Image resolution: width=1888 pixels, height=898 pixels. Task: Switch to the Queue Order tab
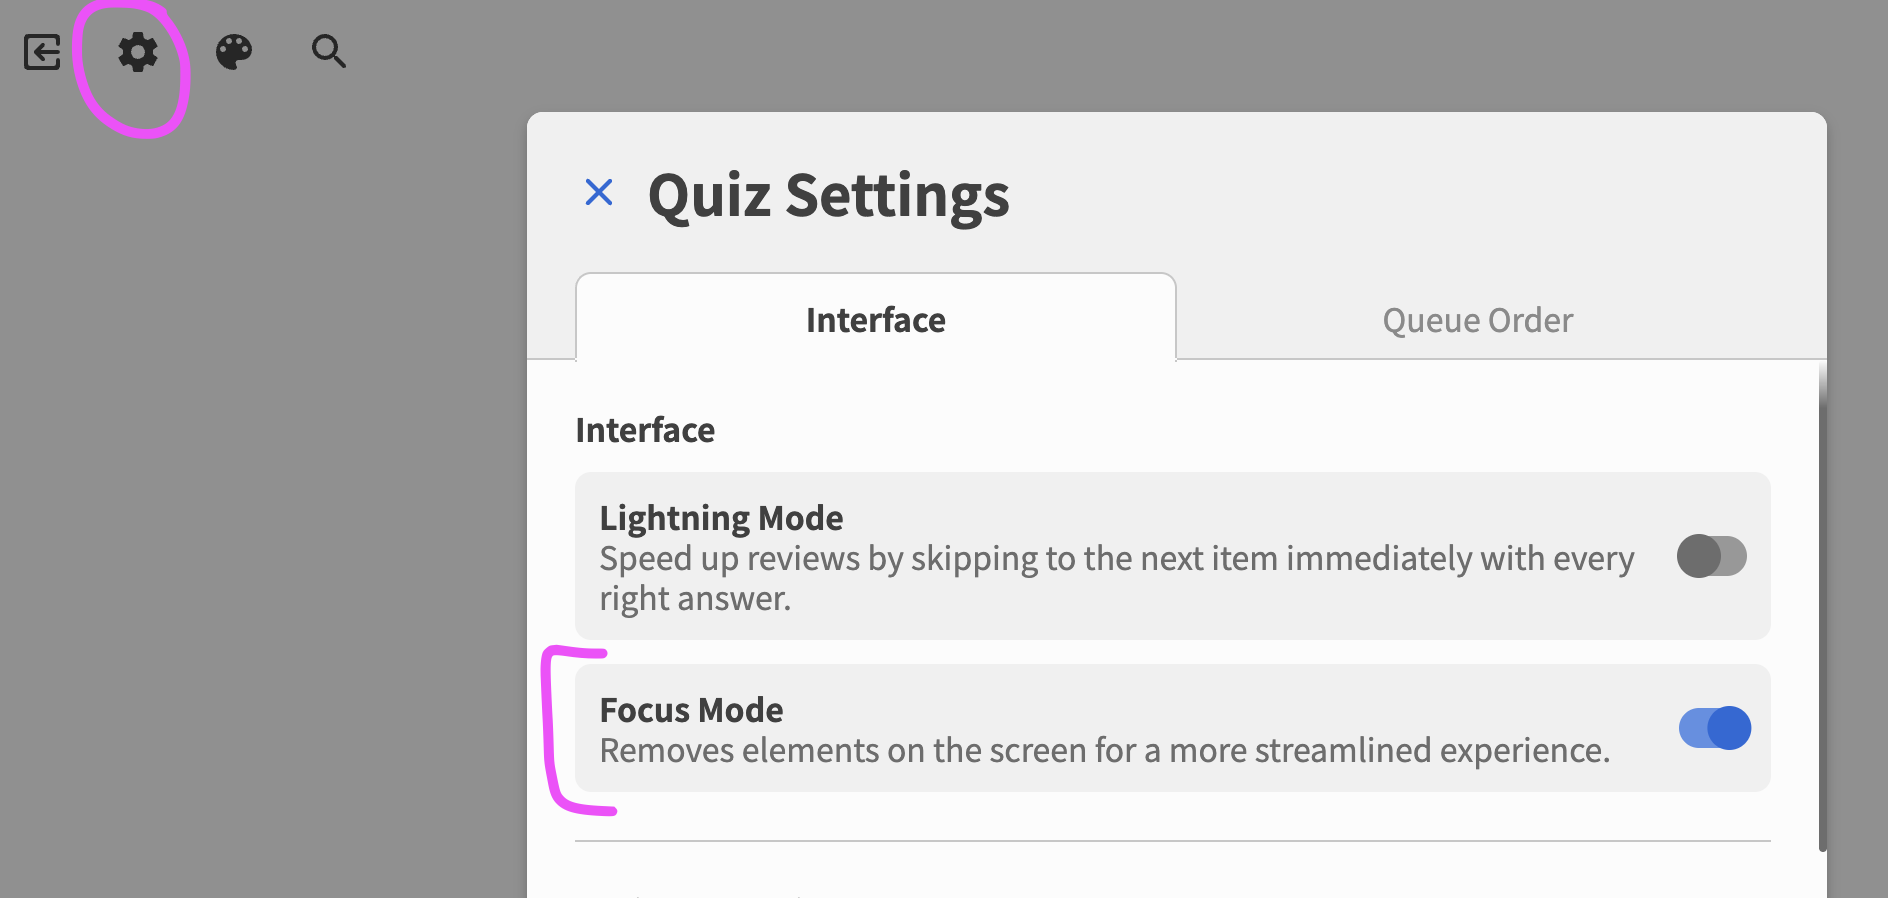[1477, 320]
